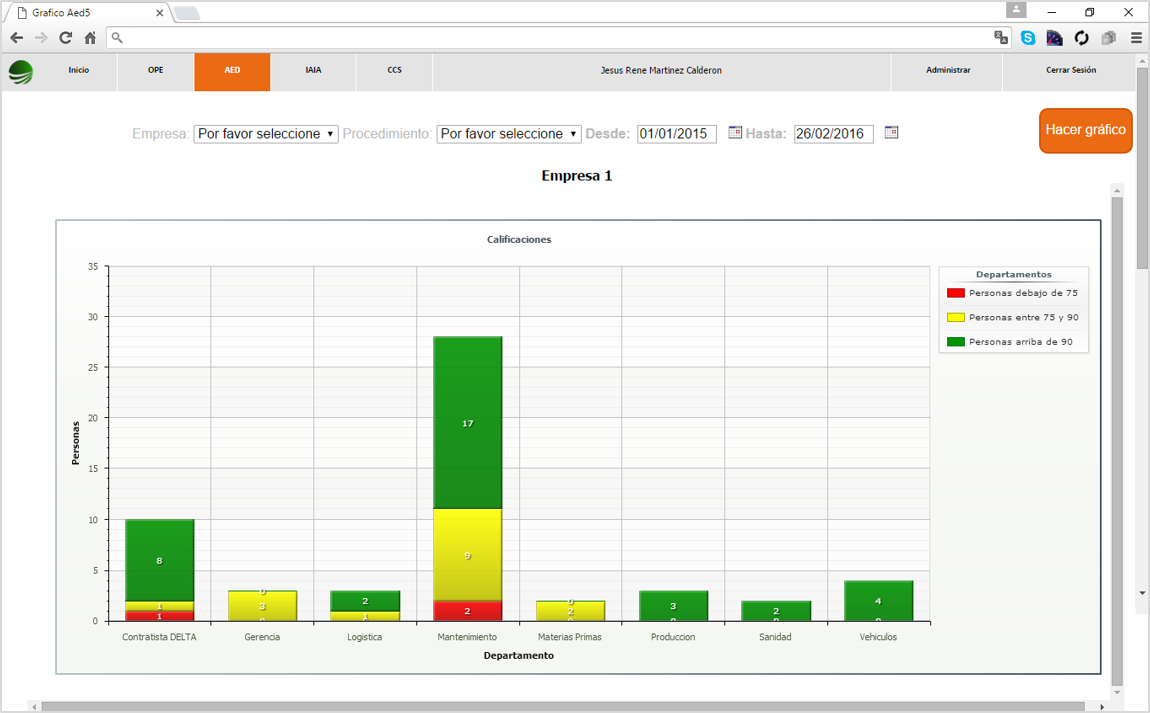This screenshot has height=713, width=1150.
Task: Open the CCS menu item
Action: (x=395, y=70)
